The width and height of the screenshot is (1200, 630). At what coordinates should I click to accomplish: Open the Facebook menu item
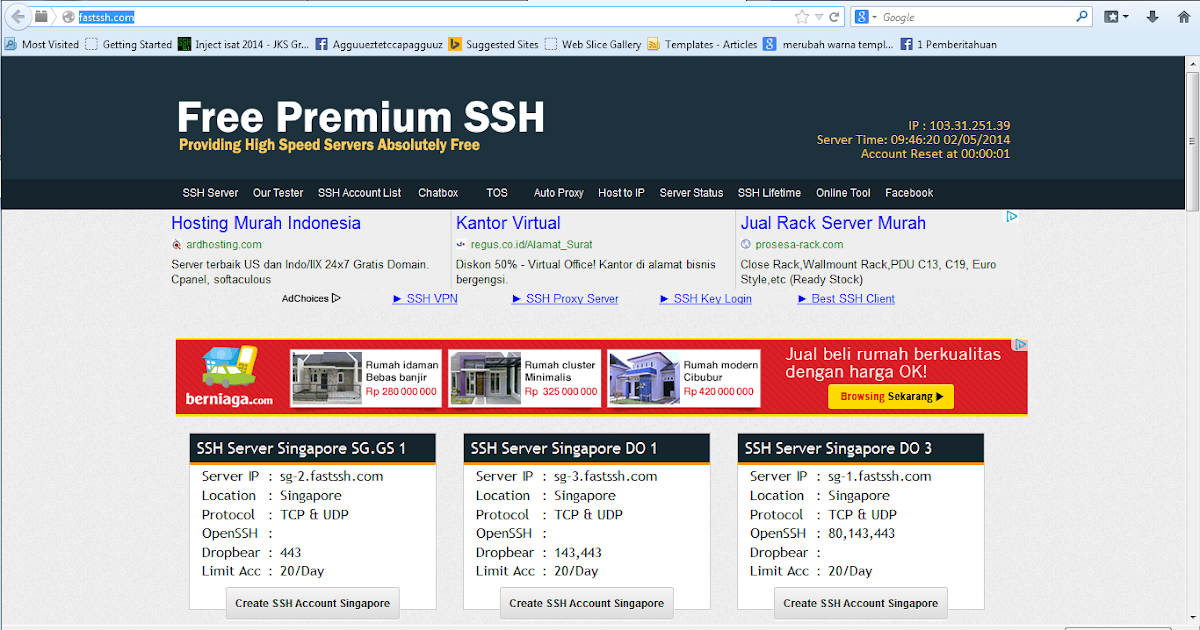[x=909, y=193]
